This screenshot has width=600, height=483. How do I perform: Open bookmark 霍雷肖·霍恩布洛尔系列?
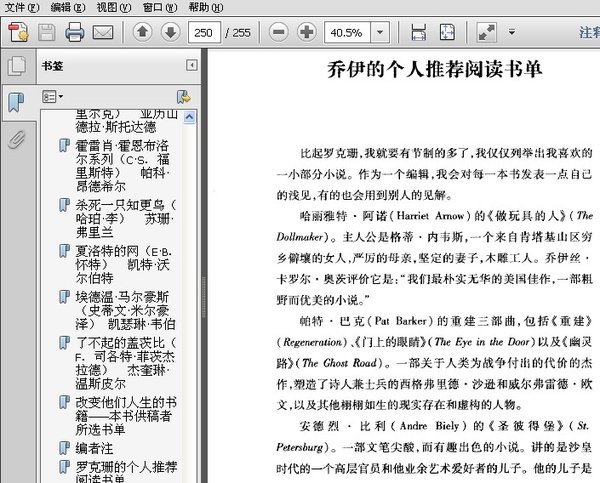(x=122, y=166)
